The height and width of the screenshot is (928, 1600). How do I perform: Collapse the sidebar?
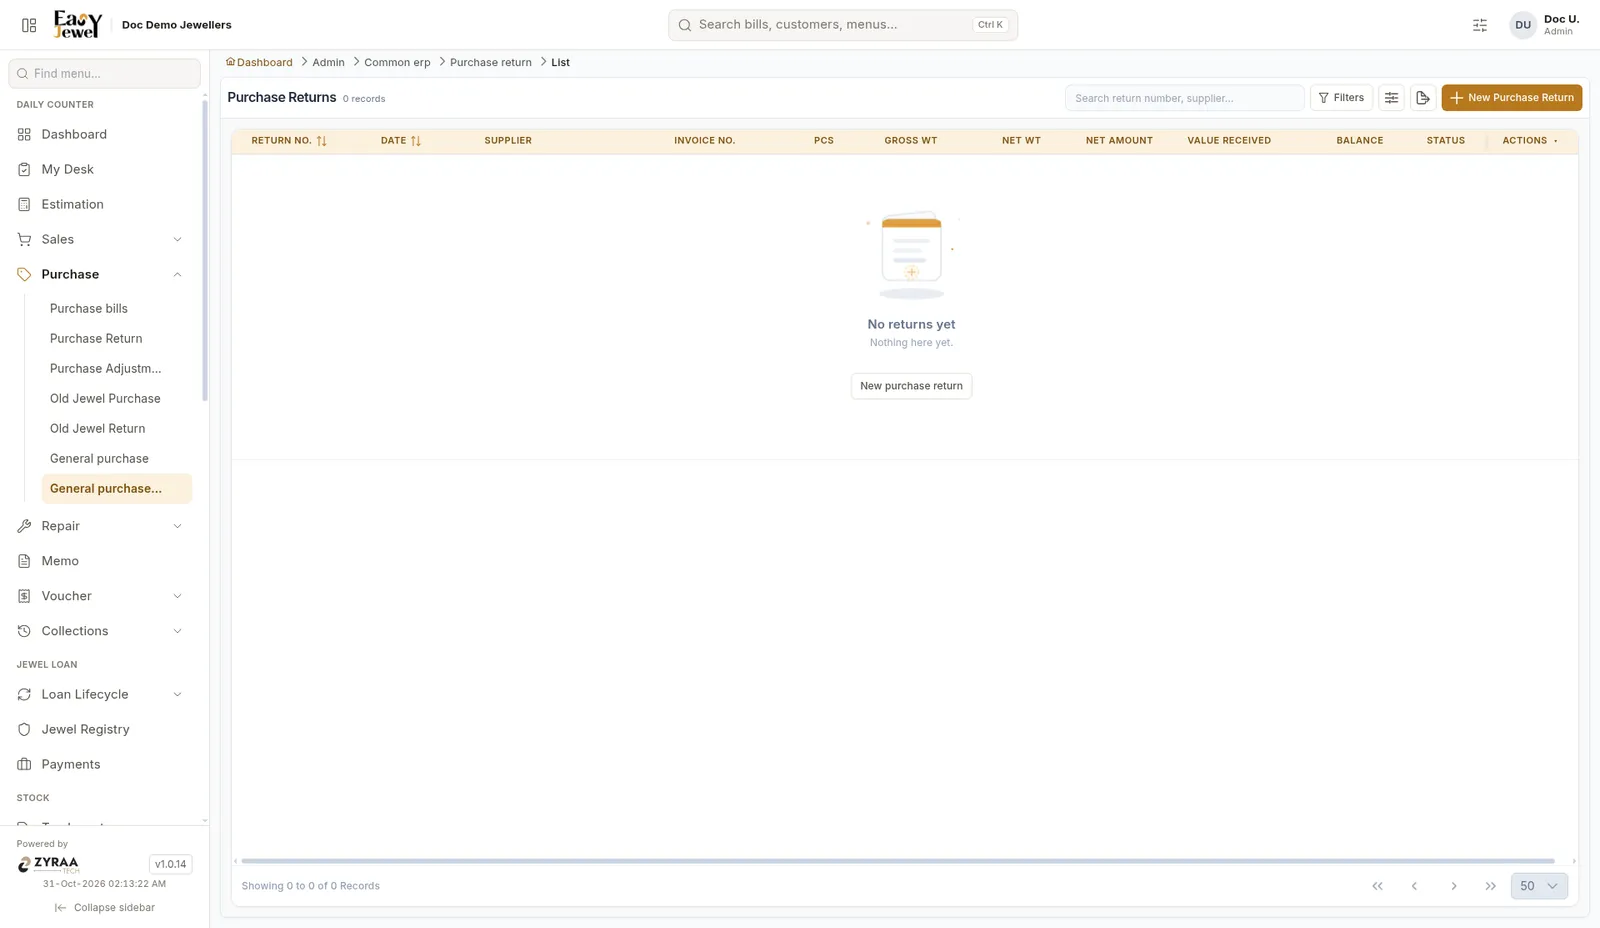click(x=105, y=908)
